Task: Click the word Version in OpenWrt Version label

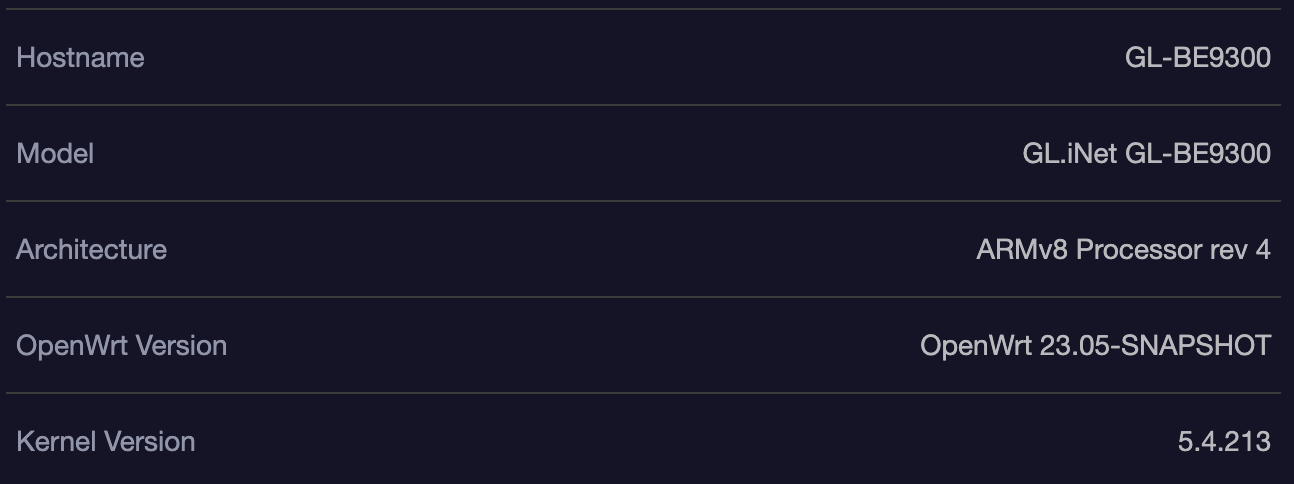Action: click(x=181, y=346)
